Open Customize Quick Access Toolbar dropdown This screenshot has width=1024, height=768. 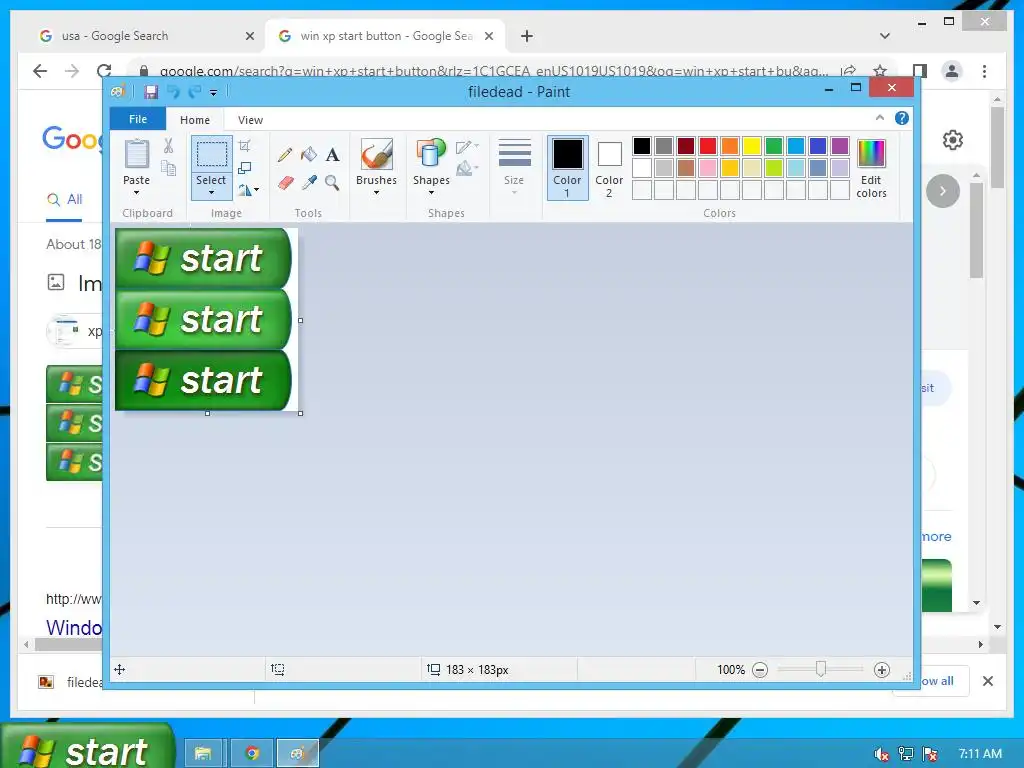coord(214,93)
